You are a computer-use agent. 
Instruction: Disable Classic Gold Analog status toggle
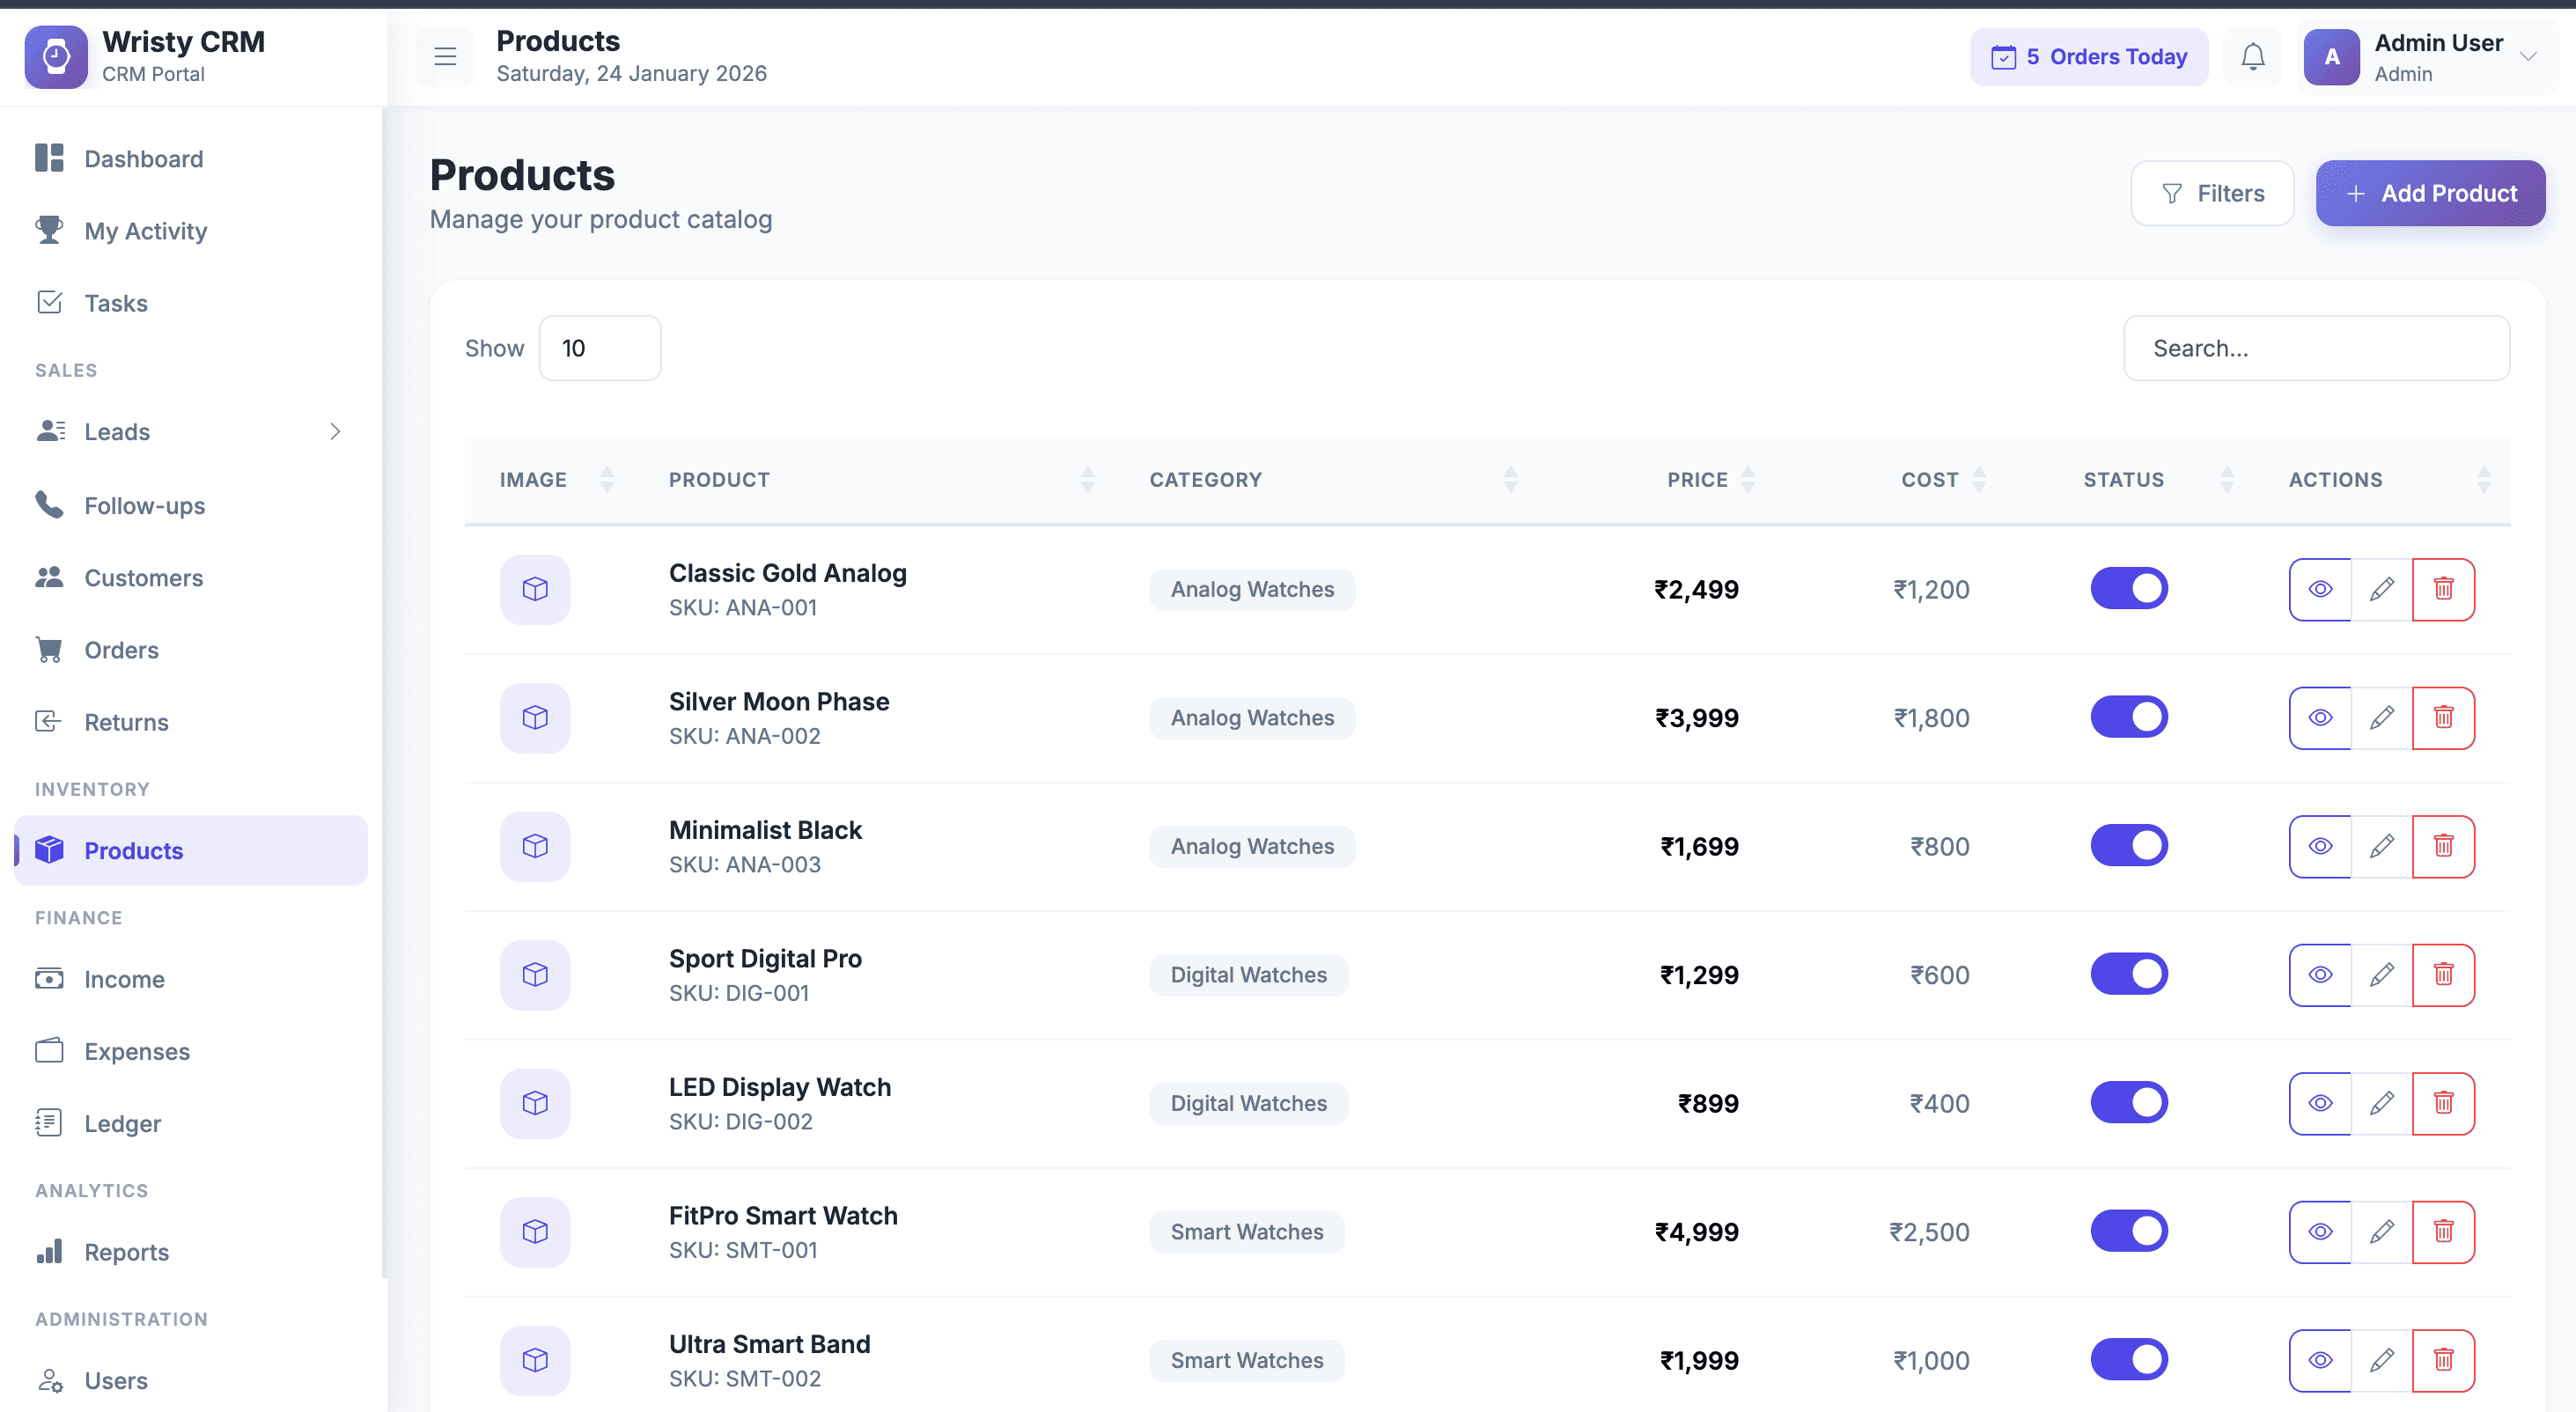pos(2128,588)
